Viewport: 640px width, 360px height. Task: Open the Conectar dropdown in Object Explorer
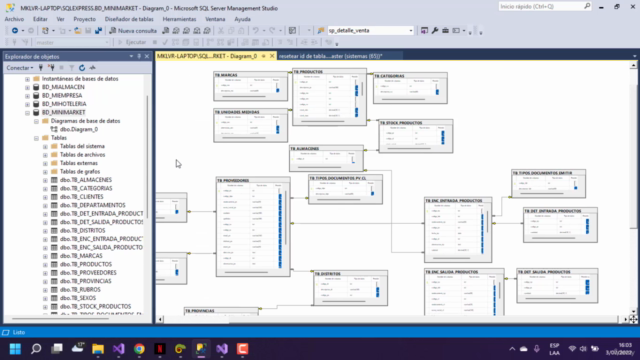pos(20,68)
